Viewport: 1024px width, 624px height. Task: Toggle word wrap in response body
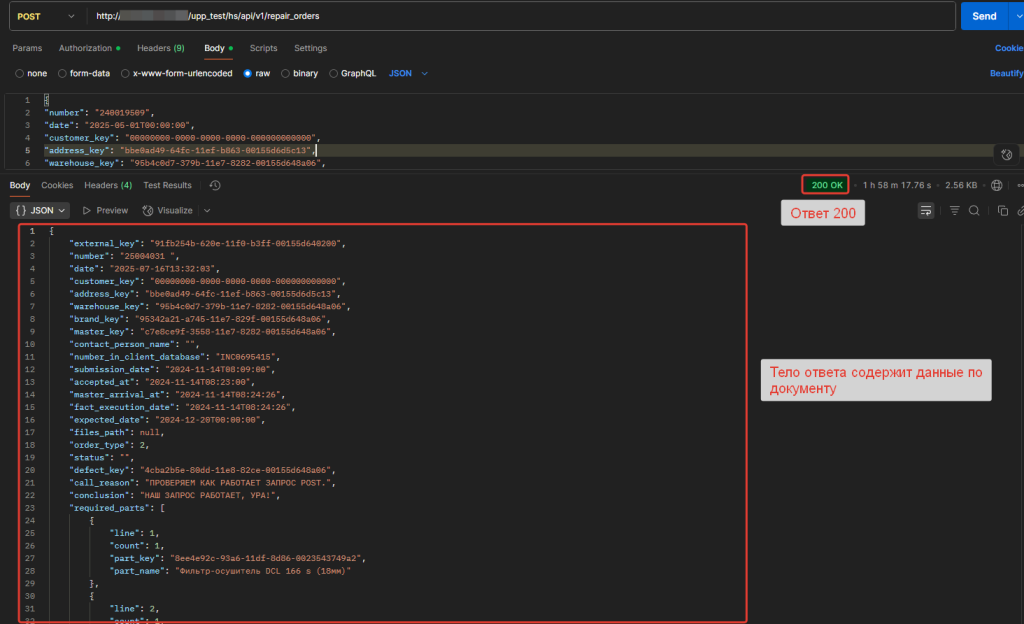(x=926, y=211)
